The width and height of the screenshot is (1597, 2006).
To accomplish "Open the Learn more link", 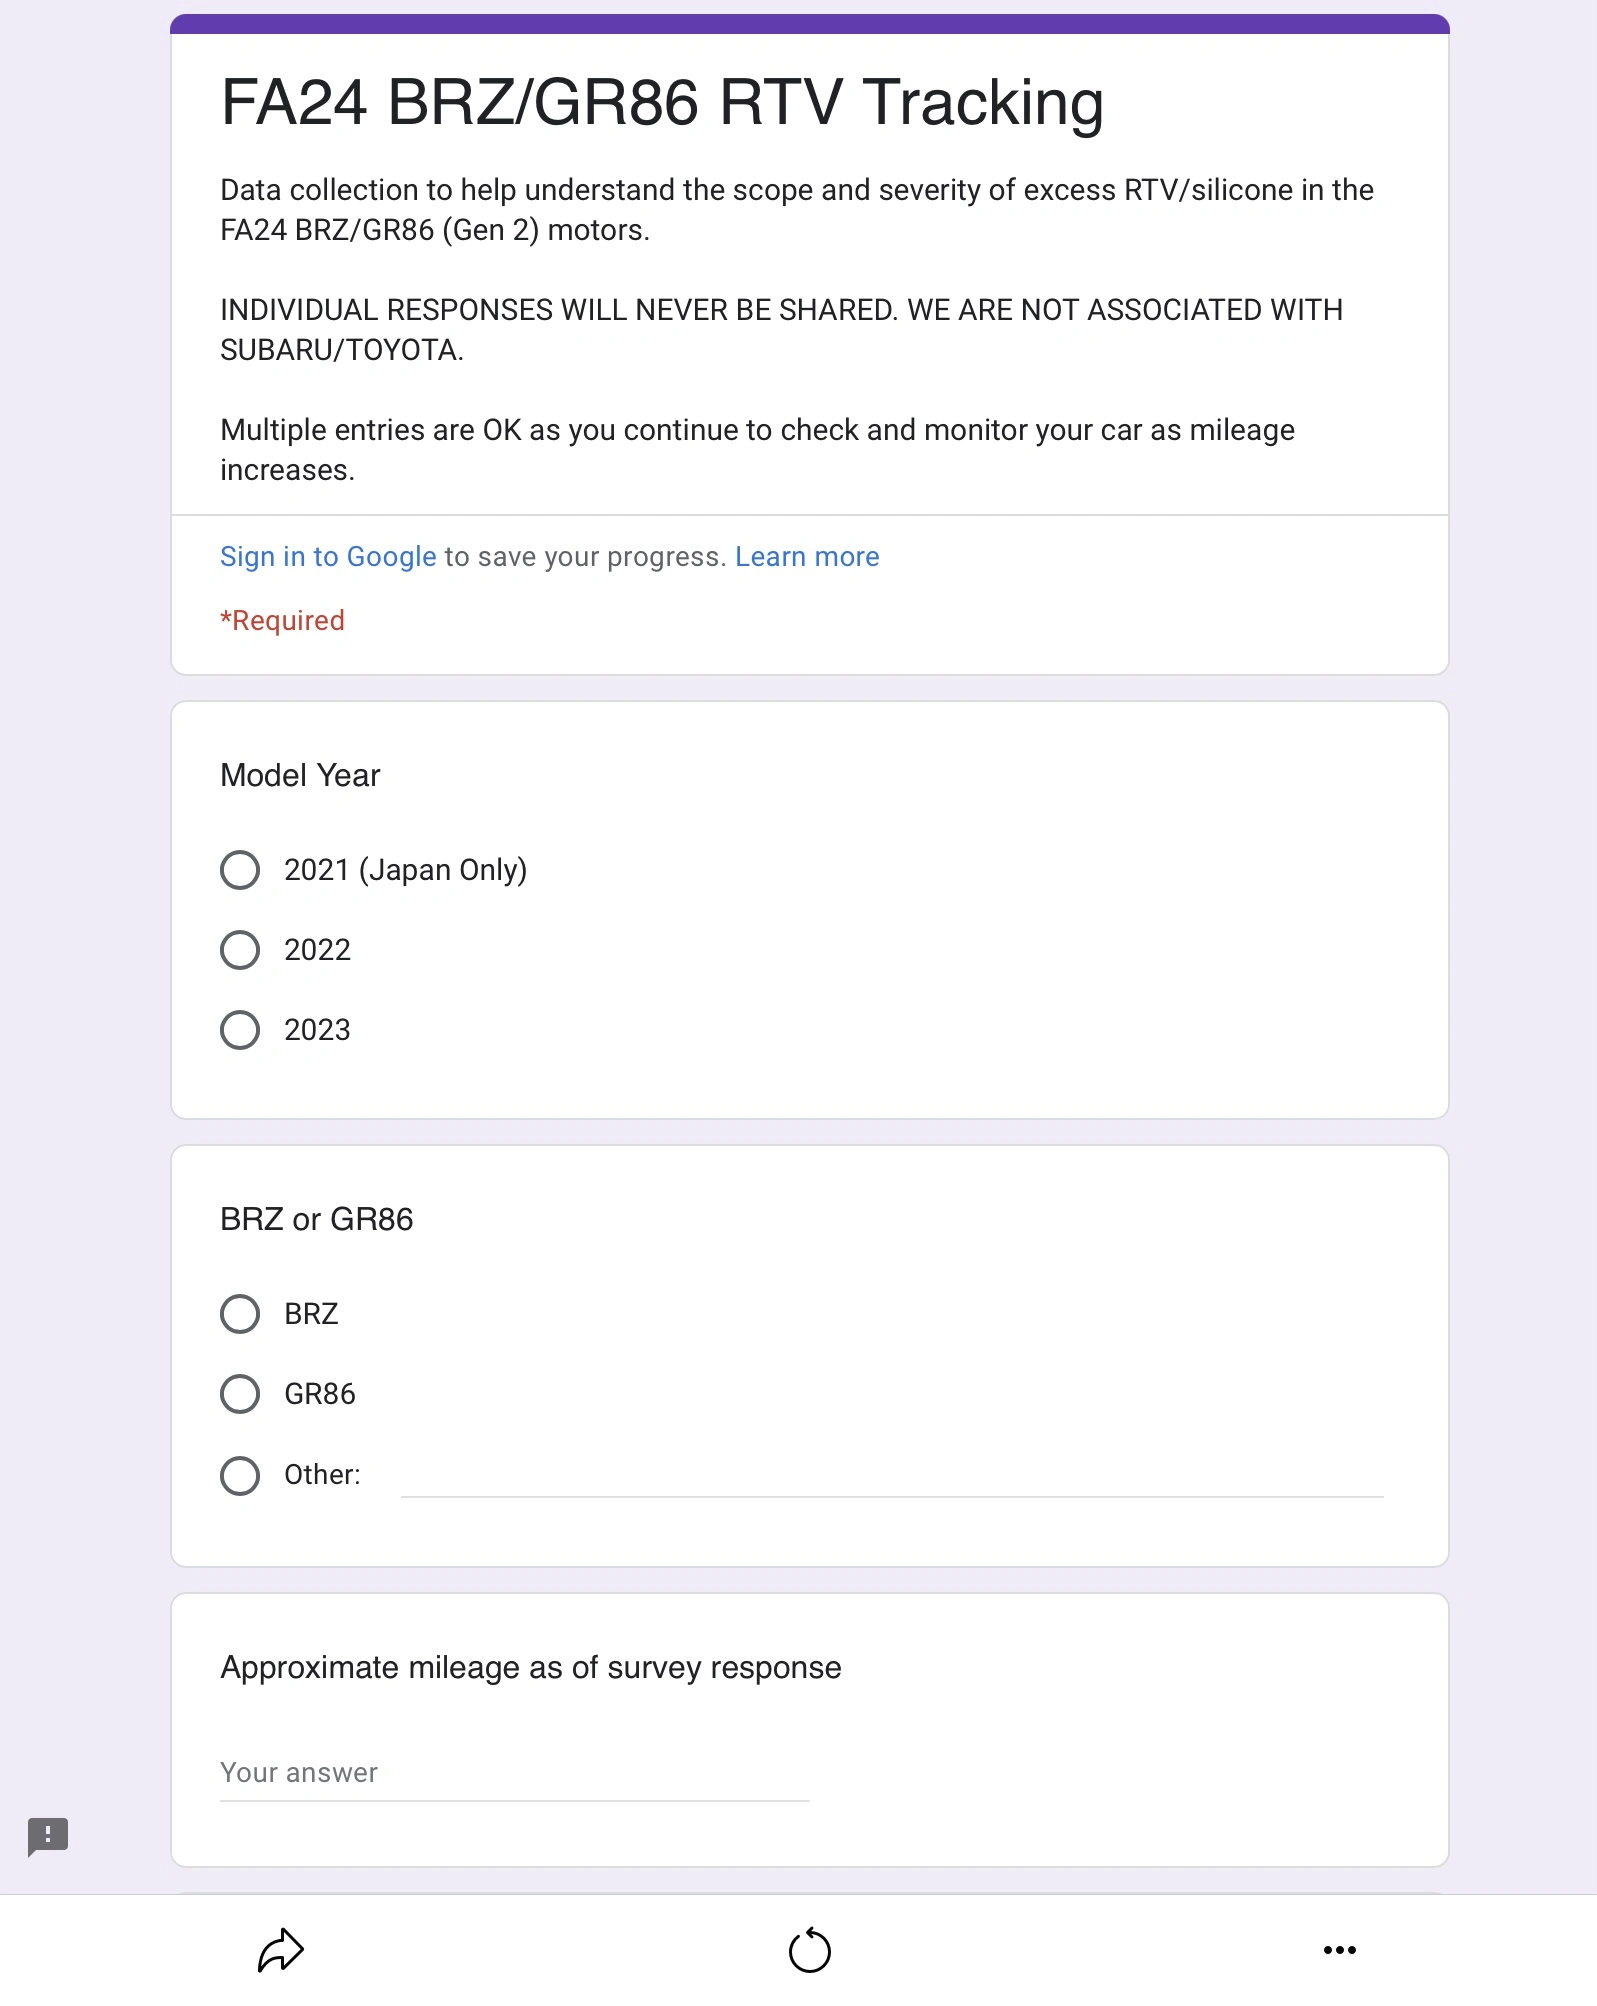I will click(807, 557).
